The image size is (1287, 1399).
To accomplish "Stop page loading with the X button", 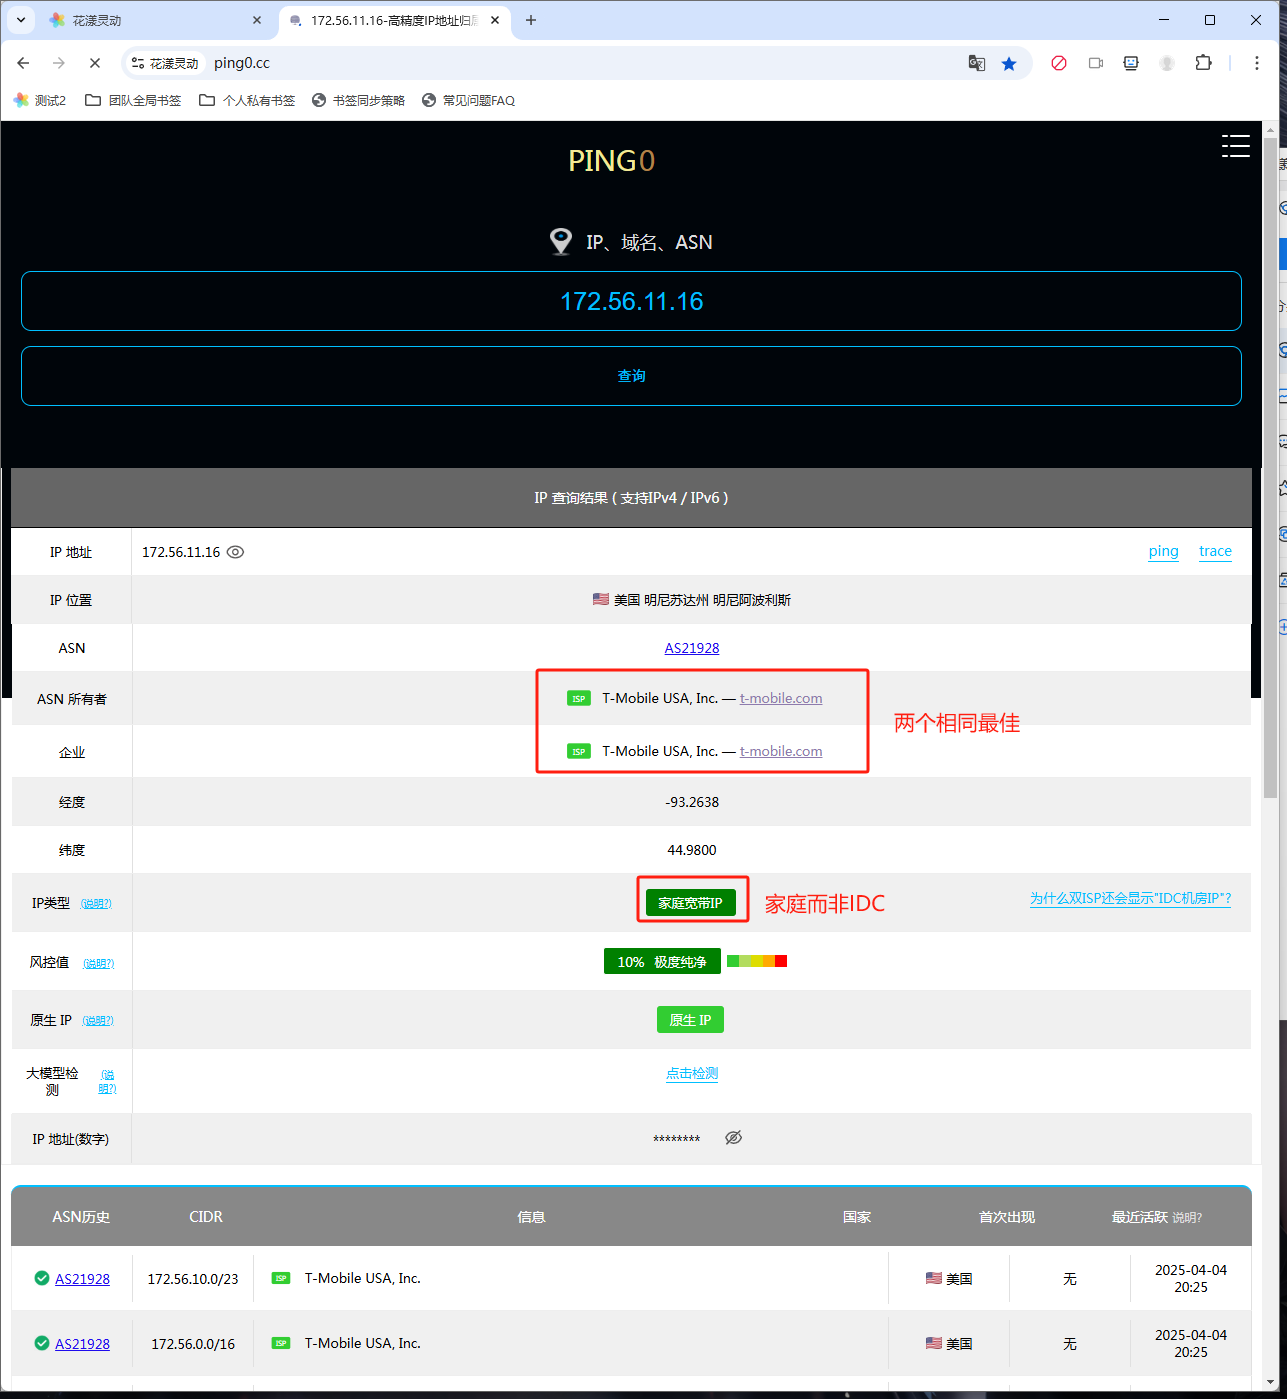I will point(94,63).
